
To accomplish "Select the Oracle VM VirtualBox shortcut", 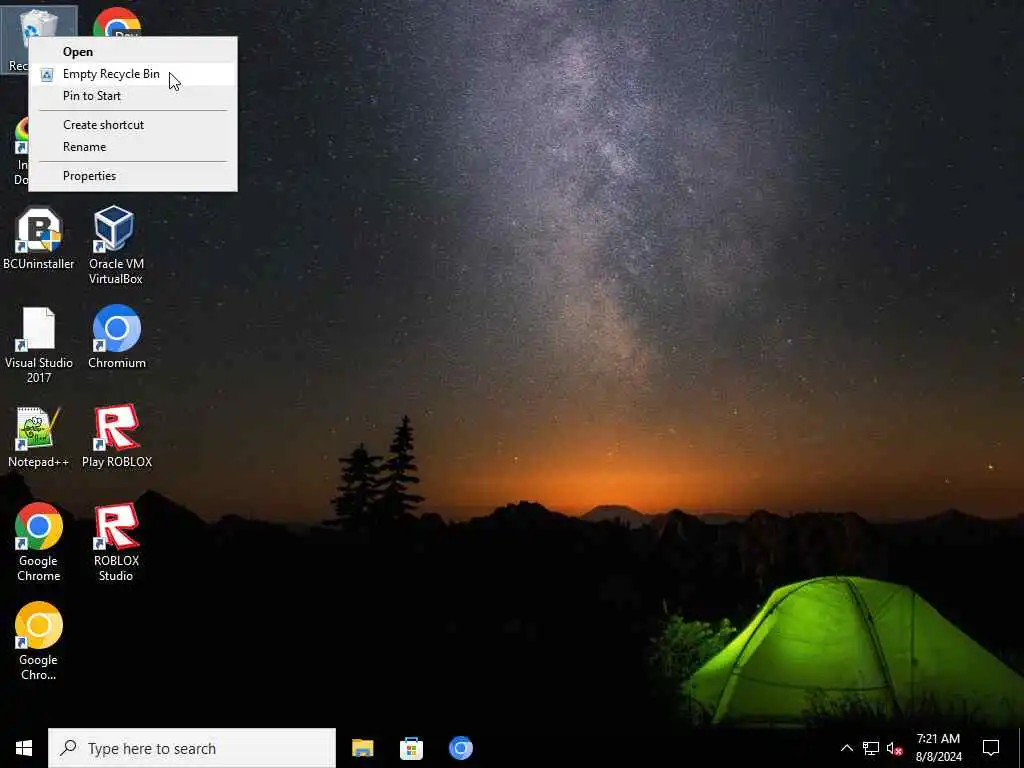I will point(116,245).
